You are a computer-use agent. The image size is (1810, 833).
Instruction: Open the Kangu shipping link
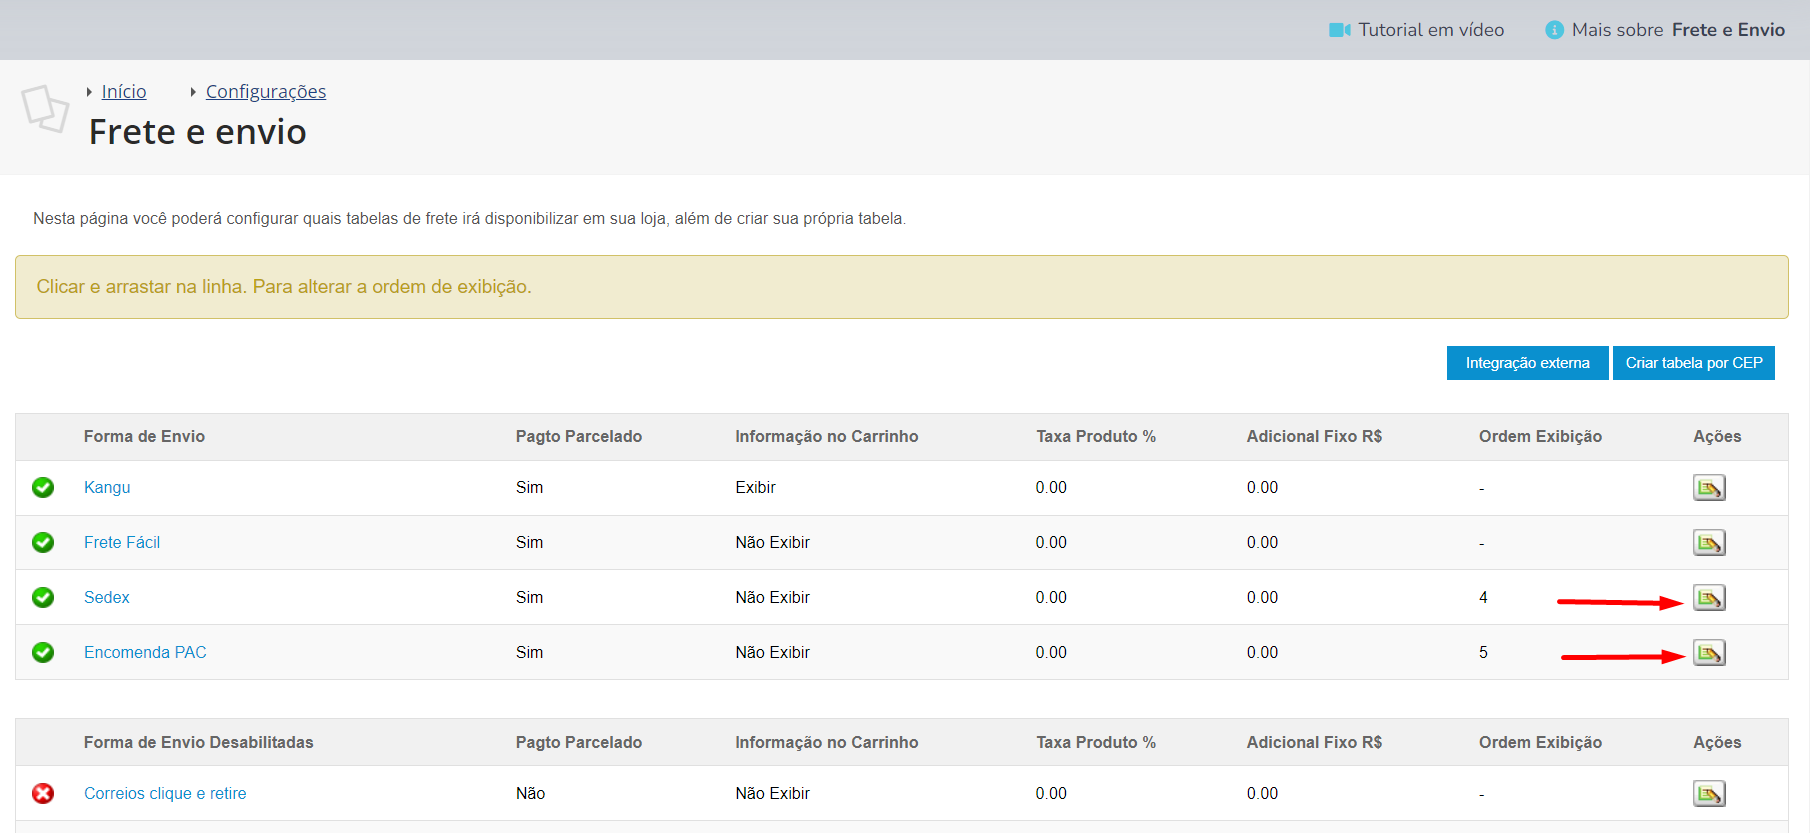click(107, 487)
